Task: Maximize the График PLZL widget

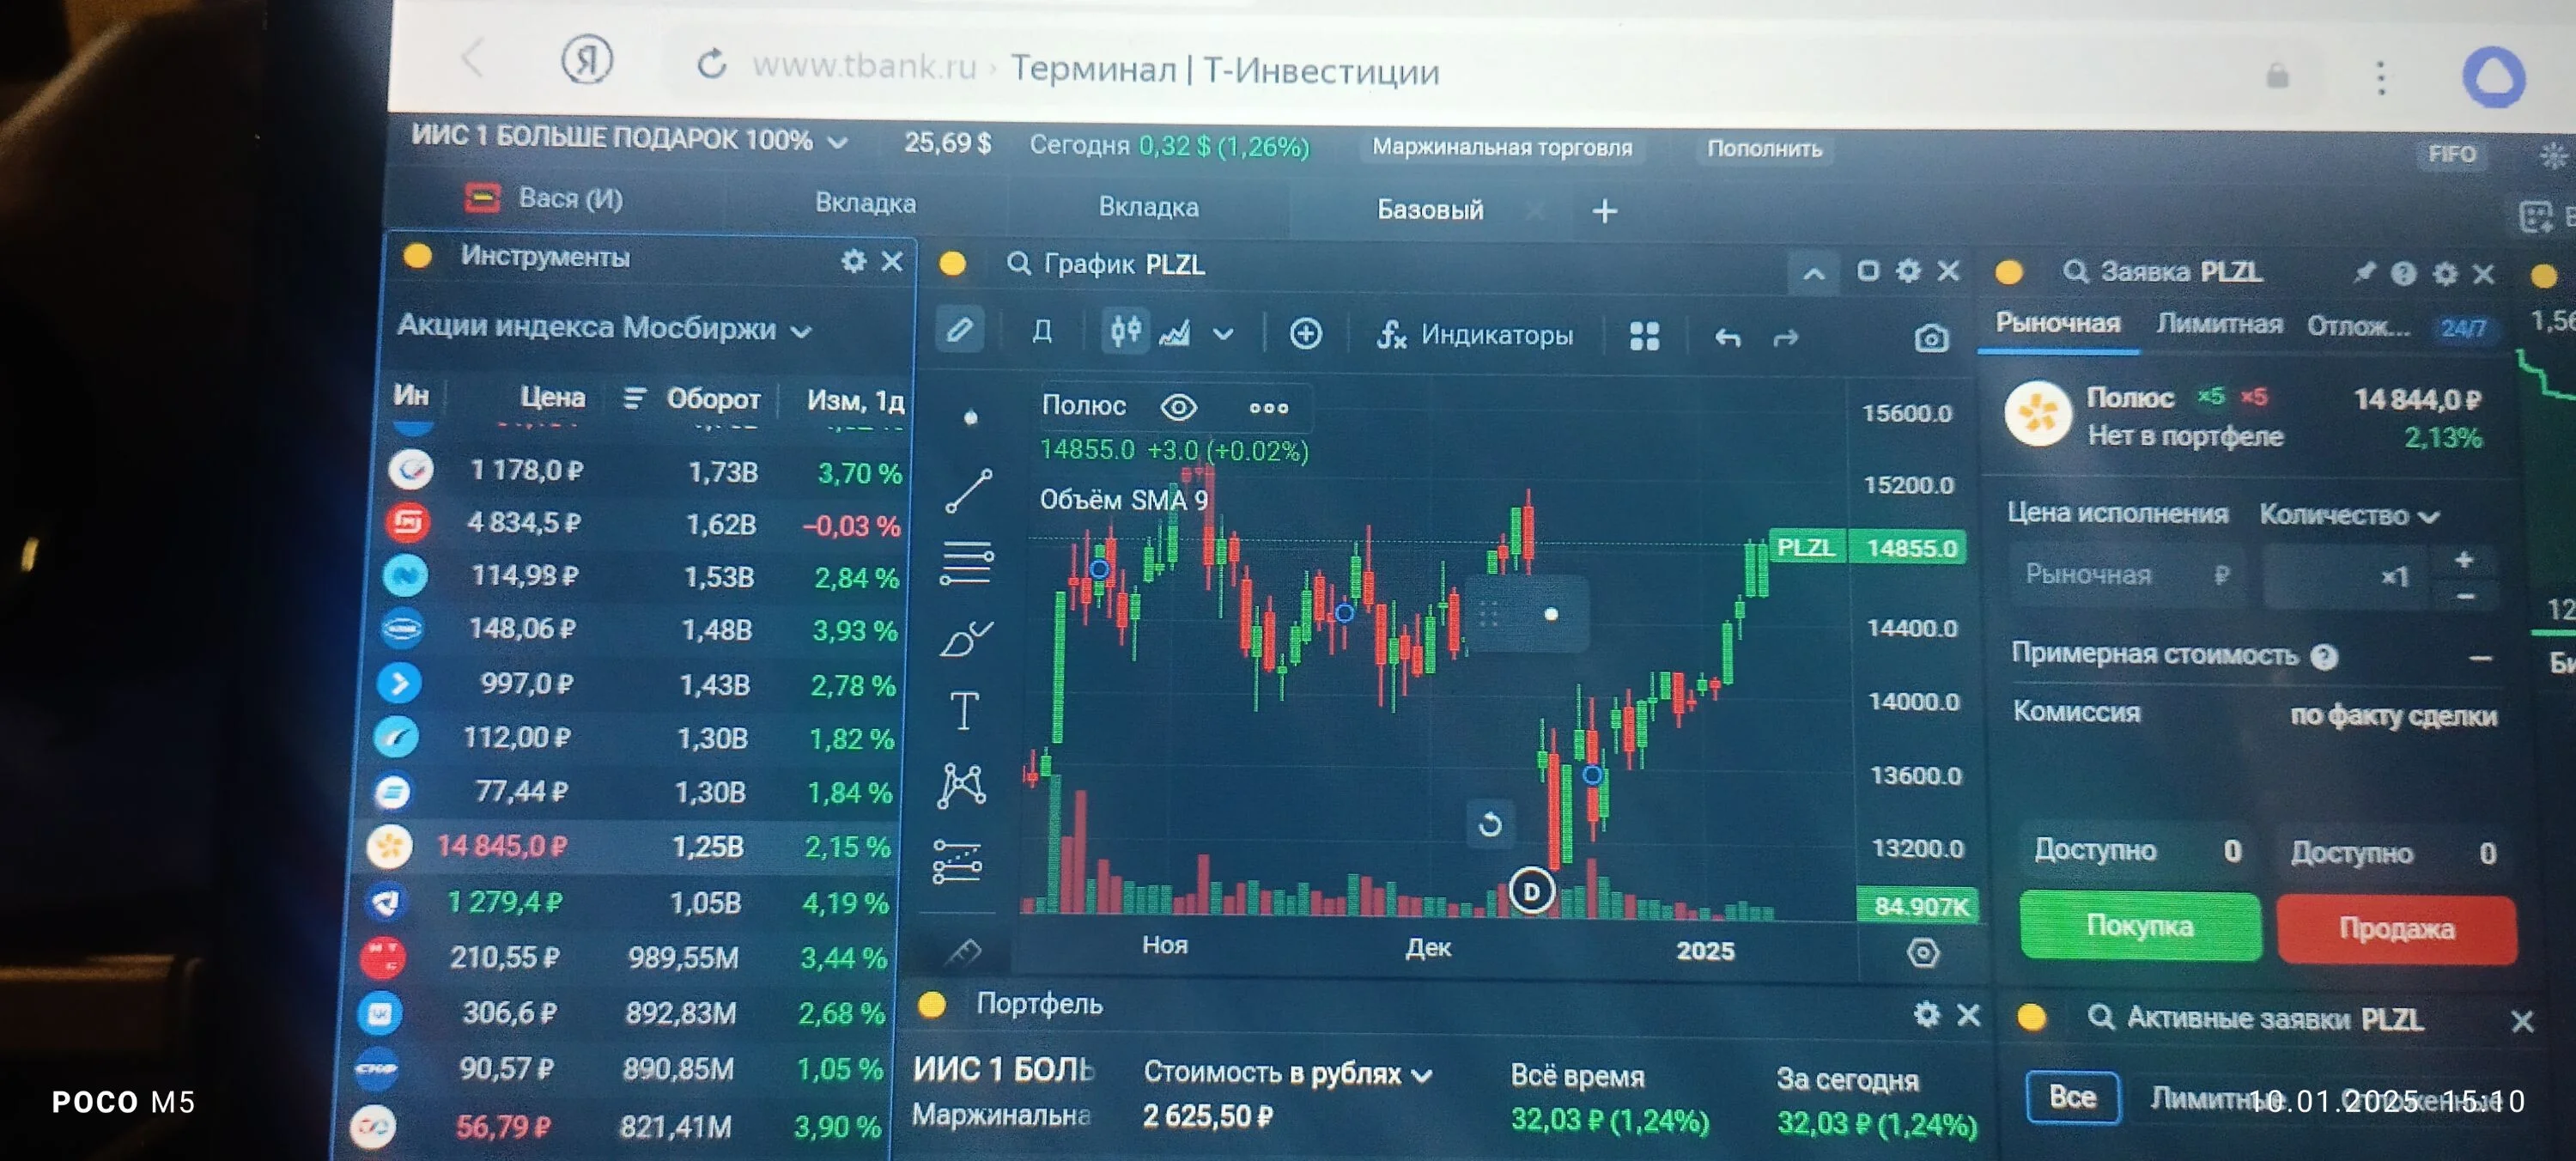Action: (1867, 270)
